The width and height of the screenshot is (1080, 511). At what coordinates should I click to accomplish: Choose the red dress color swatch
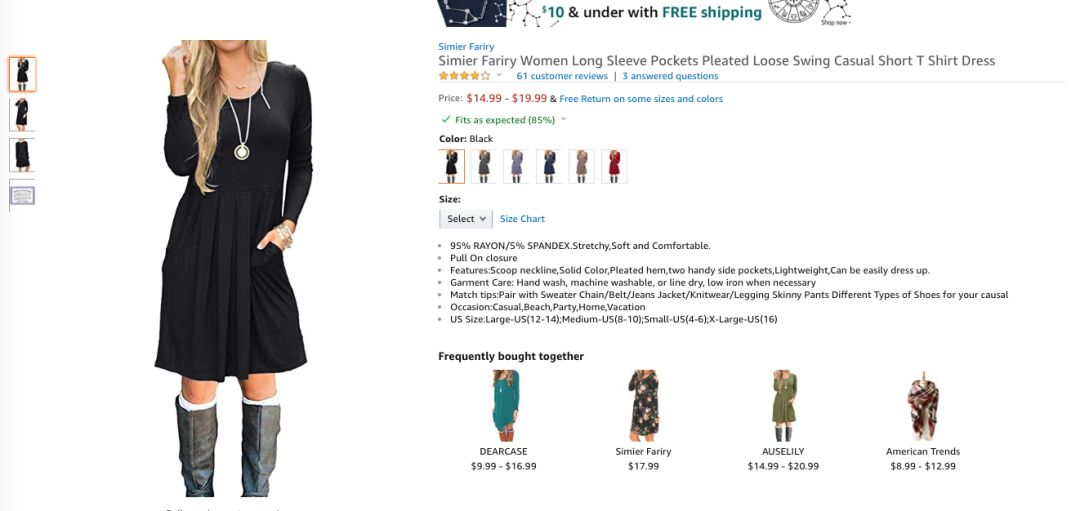click(x=614, y=167)
